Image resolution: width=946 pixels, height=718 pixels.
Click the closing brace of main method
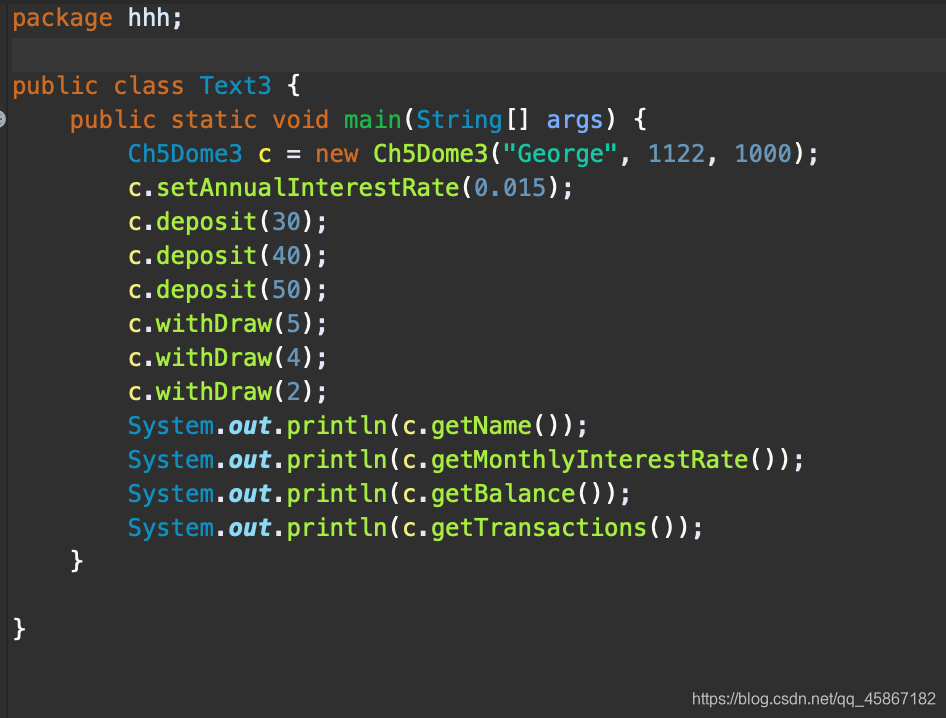point(77,561)
